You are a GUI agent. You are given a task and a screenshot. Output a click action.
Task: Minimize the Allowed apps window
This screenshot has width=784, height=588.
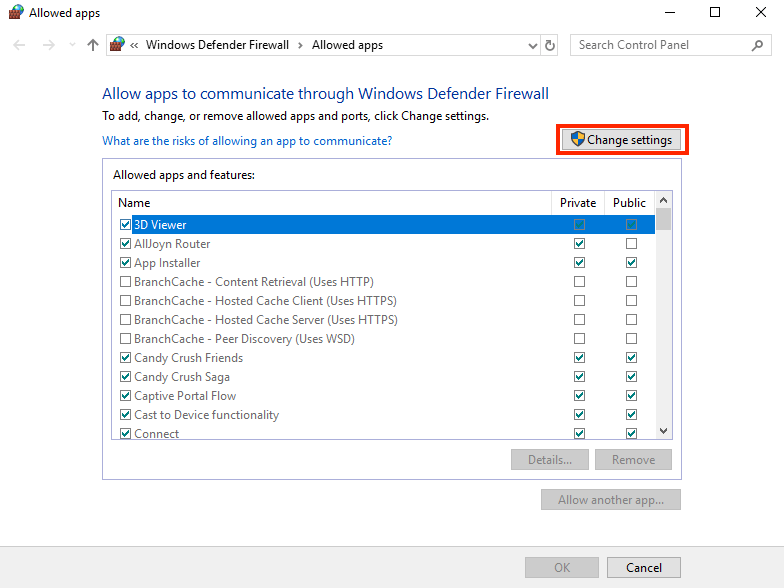click(670, 12)
